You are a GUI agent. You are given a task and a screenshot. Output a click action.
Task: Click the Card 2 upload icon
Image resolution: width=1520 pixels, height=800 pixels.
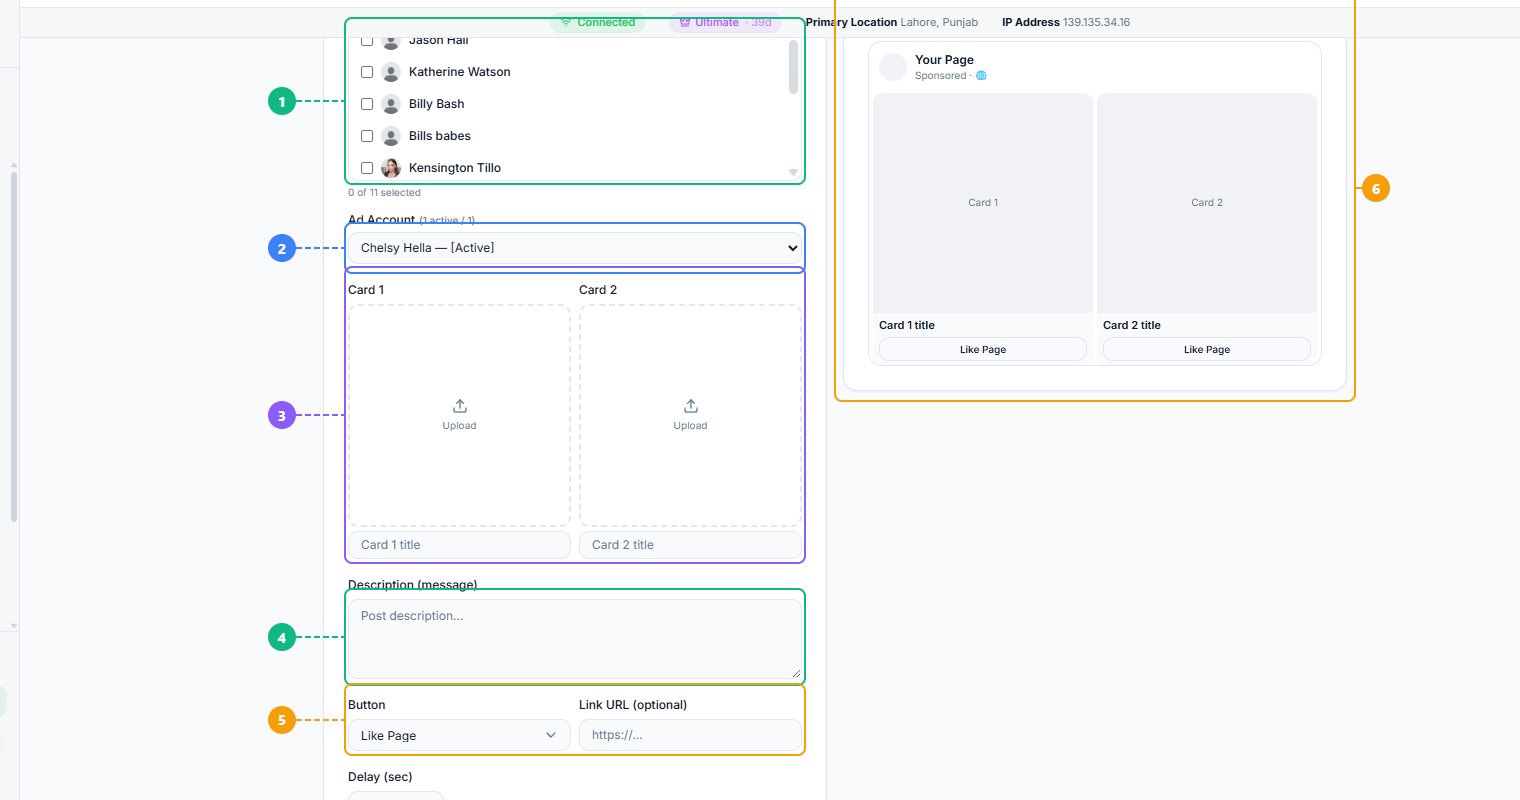[691, 406]
